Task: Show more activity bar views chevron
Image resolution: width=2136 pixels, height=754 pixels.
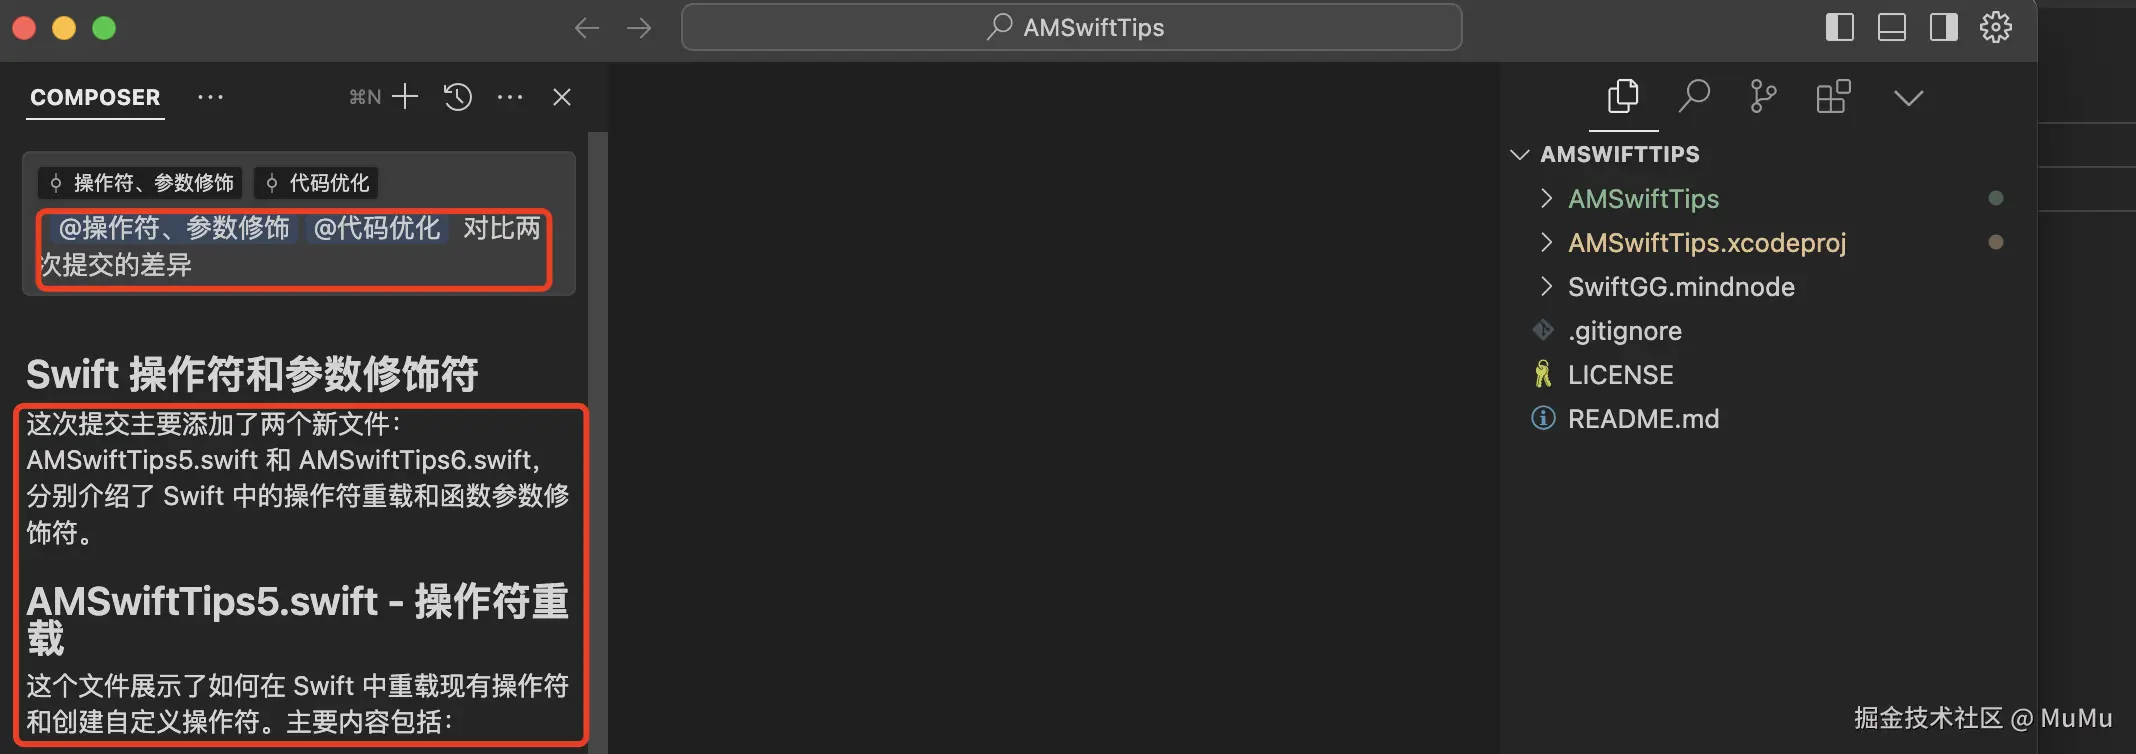Action: [1908, 98]
